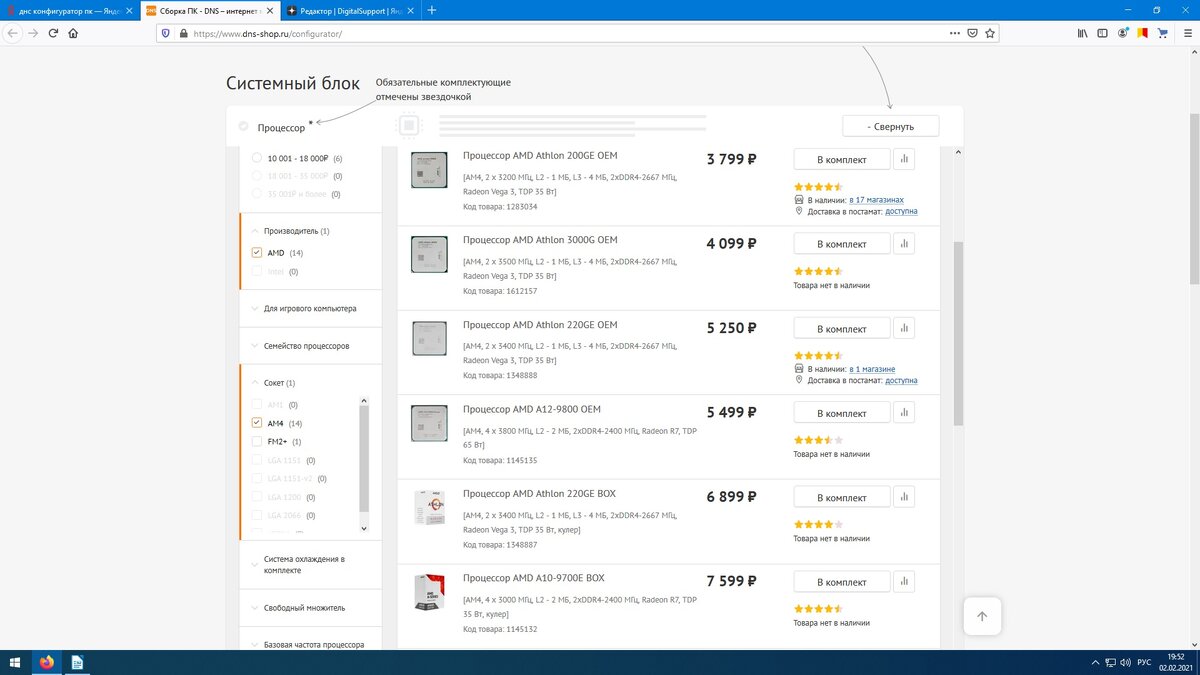The width and height of the screenshot is (1200, 675).
Task: Bookmark this page with star icon
Action: point(990,33)
